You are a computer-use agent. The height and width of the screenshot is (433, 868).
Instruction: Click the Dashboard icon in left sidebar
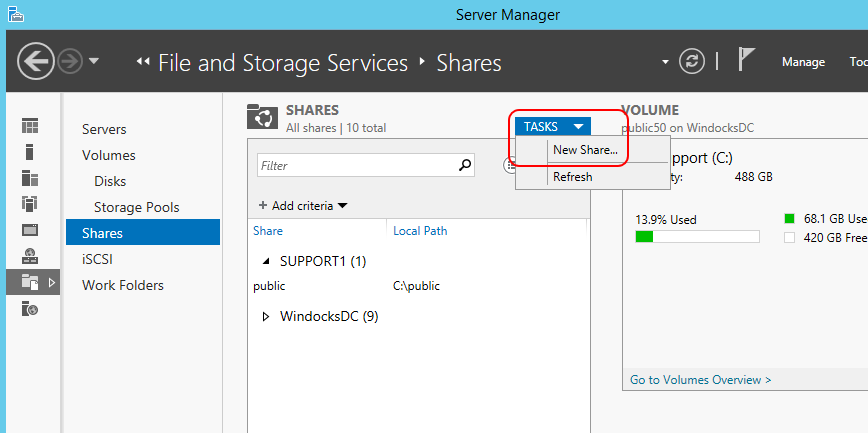point(30,126)
